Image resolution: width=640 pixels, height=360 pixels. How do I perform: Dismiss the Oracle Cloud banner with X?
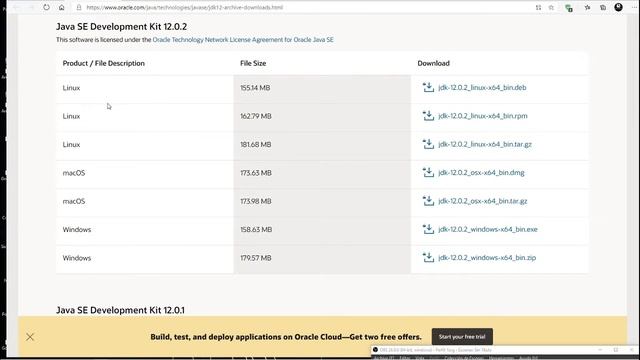pyautogui.click(x=30, y=337)
